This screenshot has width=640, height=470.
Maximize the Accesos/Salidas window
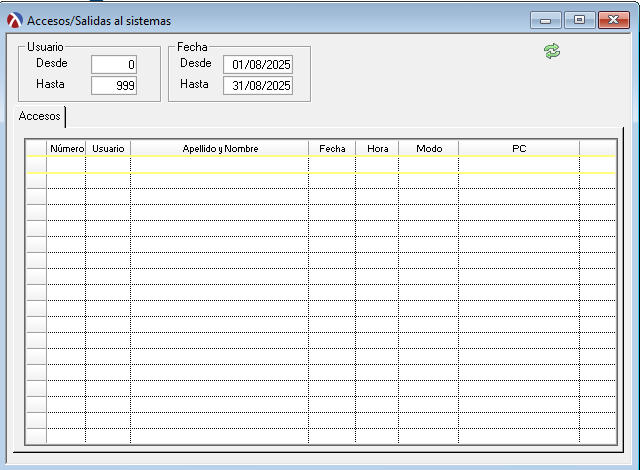(579, 19)
